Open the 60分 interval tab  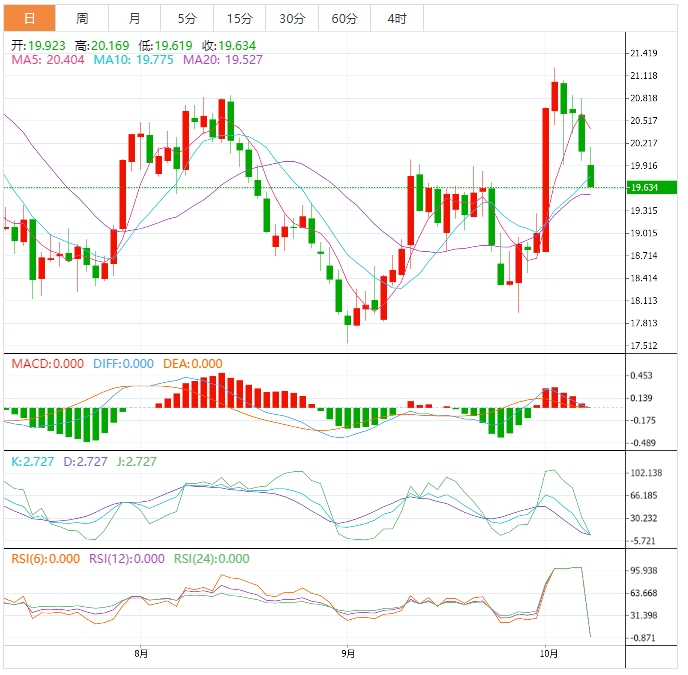(x=344, y=18)
